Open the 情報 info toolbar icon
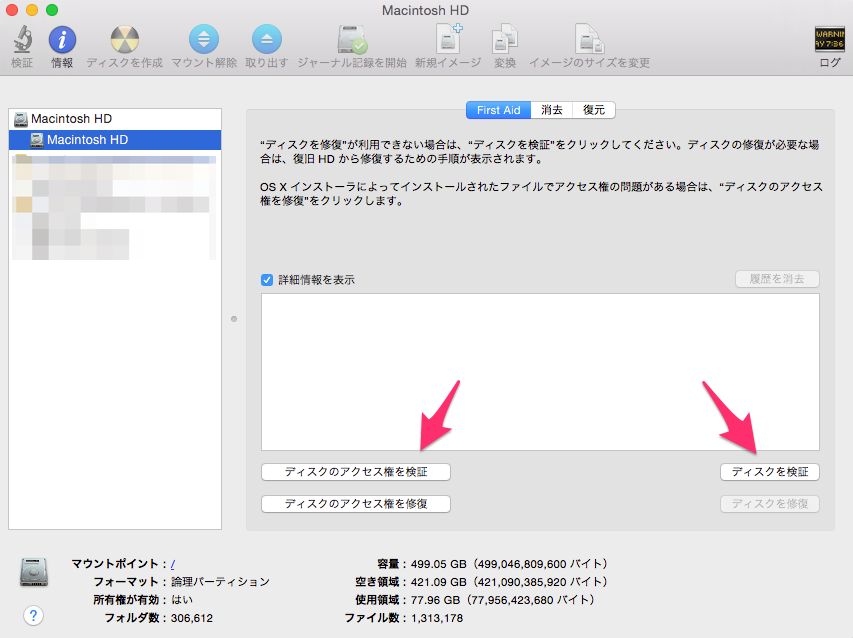The width and height of the screenshot is (853, 638). pos(62,40)
